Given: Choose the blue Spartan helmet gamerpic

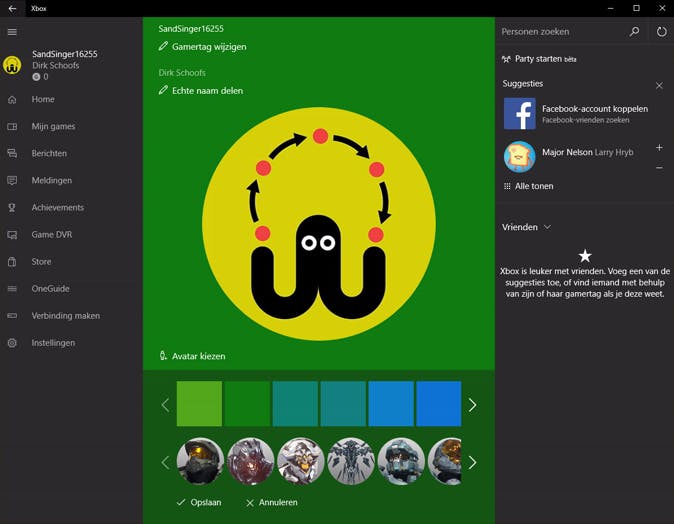Looking at the screenshot, I should pos(401,461).
